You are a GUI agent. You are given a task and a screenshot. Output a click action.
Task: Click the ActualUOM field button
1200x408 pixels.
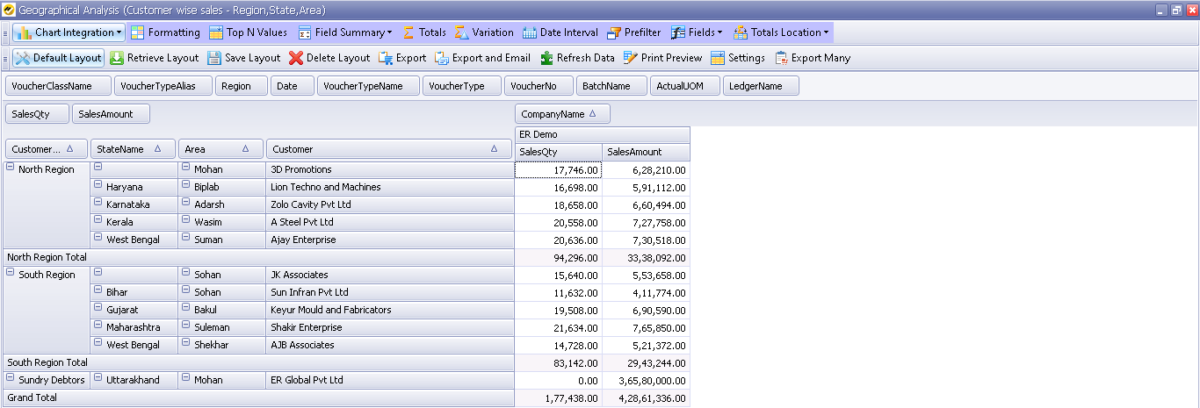point(685,86)
